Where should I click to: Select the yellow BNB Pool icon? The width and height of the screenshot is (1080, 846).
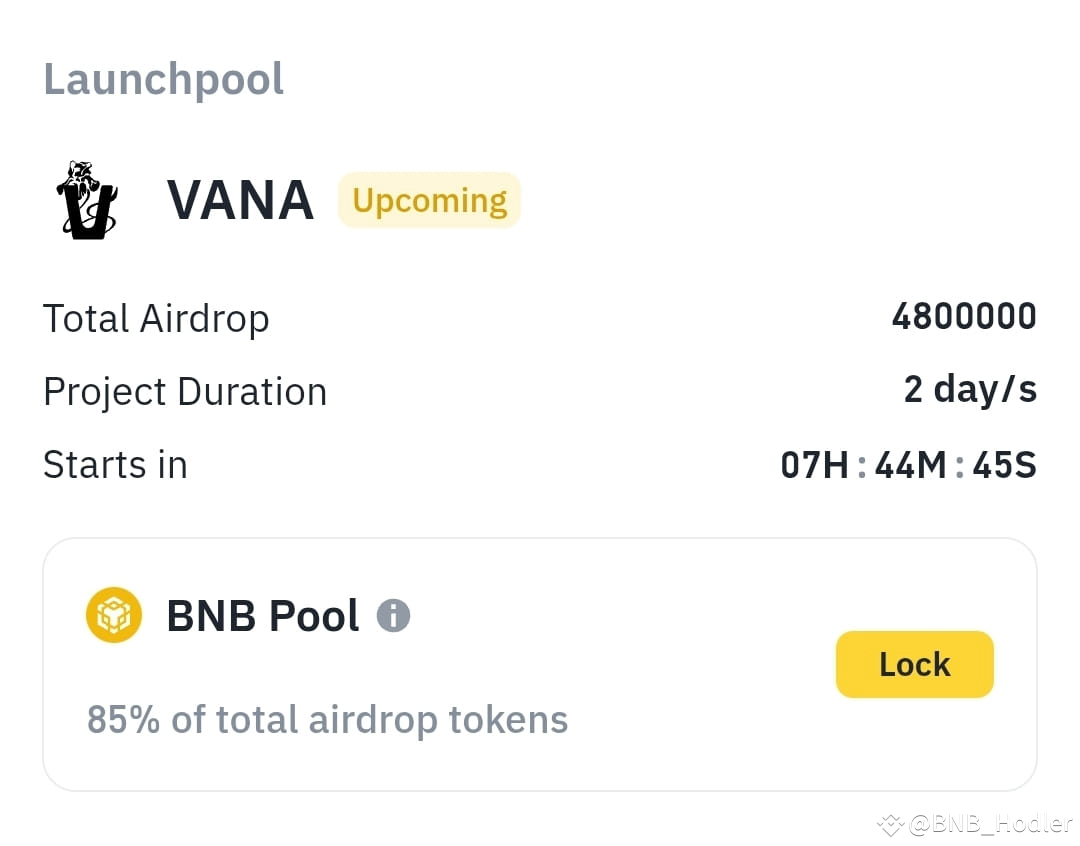(113, 615)
